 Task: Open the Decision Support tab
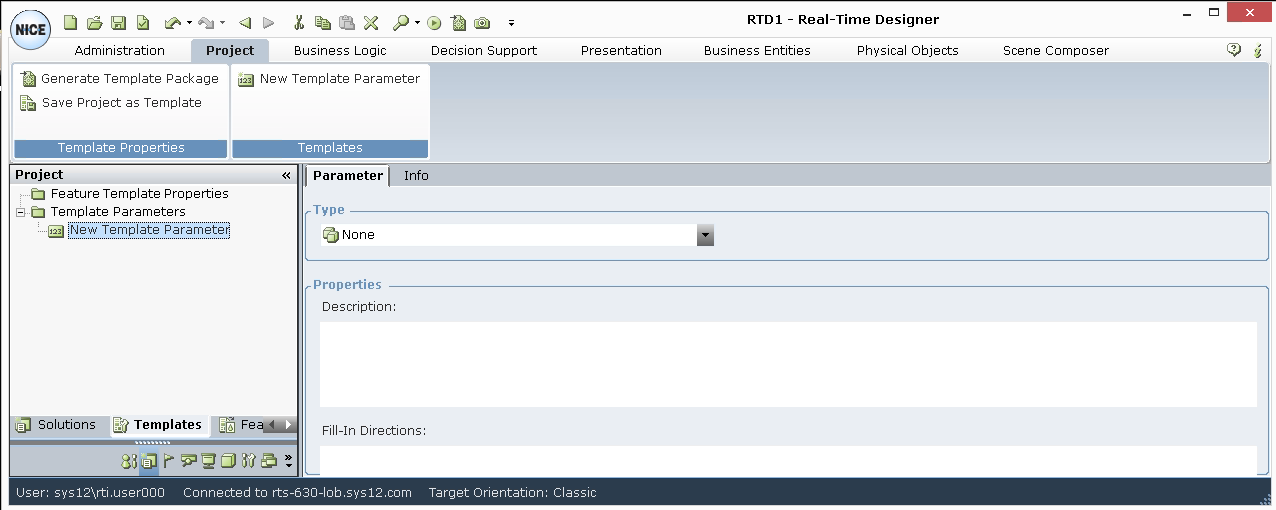click(x=484, y=50)
